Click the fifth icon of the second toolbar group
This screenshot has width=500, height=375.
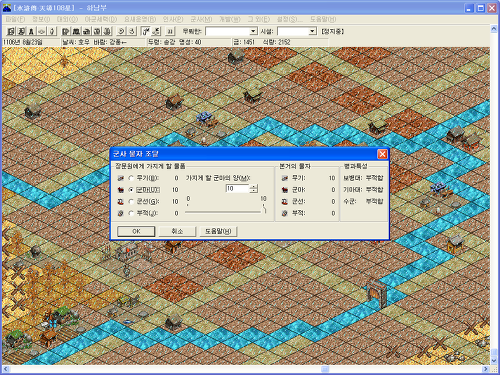[107, 31]
